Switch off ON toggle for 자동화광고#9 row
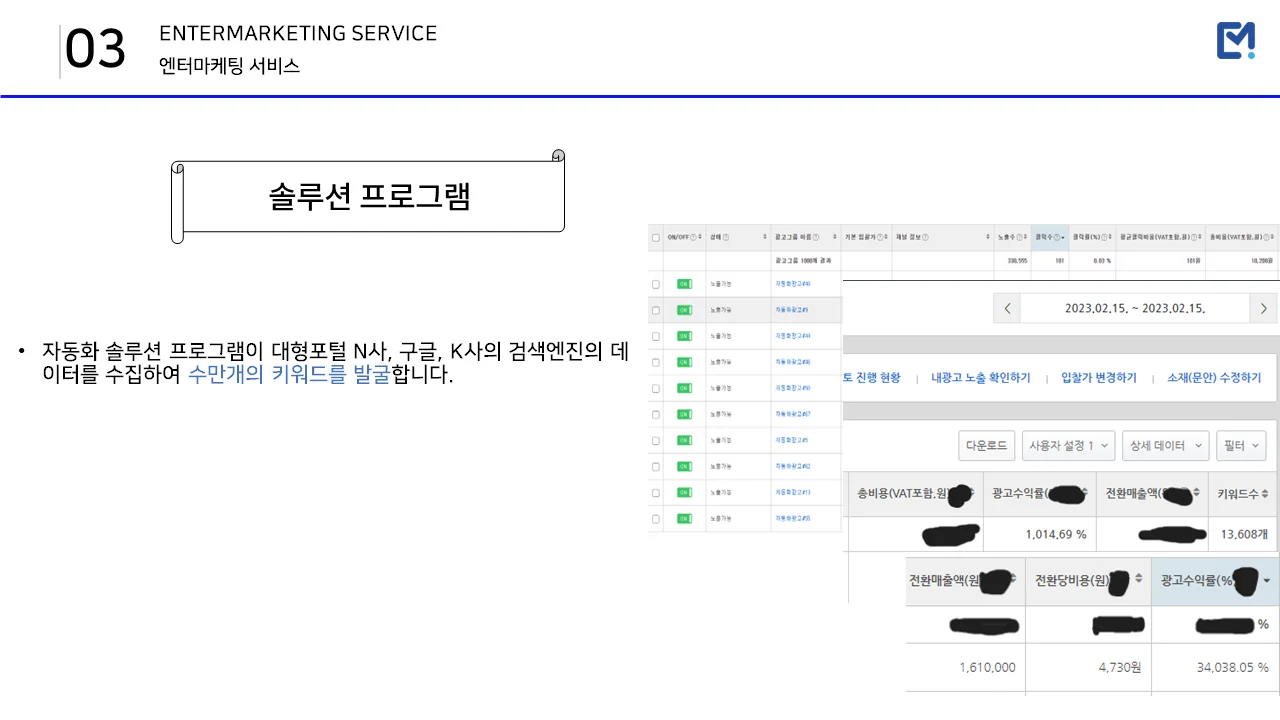This screenshot has width=1280, height=720. (x=685, y=310)
